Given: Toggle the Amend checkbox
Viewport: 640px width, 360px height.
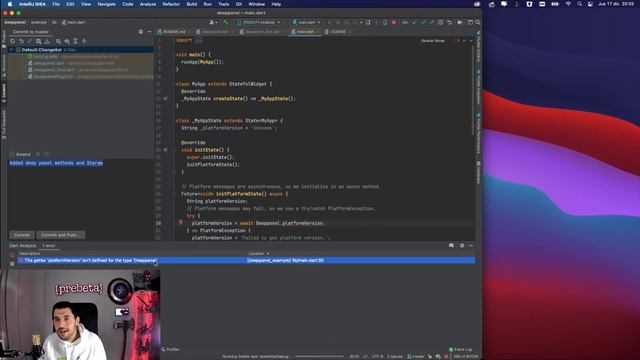Looking at the screenshot, I should tap(12, 154).
